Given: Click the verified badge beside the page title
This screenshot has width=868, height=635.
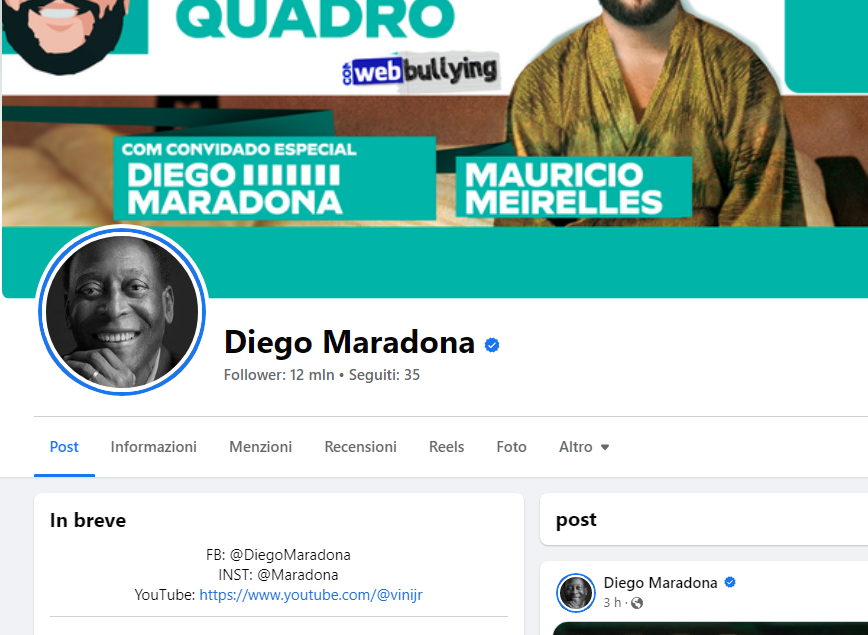Looking at the screenshot, I should 492,345.
